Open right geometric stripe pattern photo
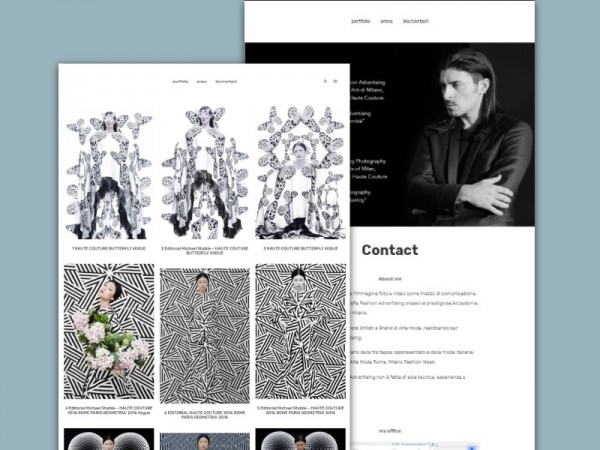The height and width of the screenshot is (450, 600). pyautogui.click(x=300, y=331)
